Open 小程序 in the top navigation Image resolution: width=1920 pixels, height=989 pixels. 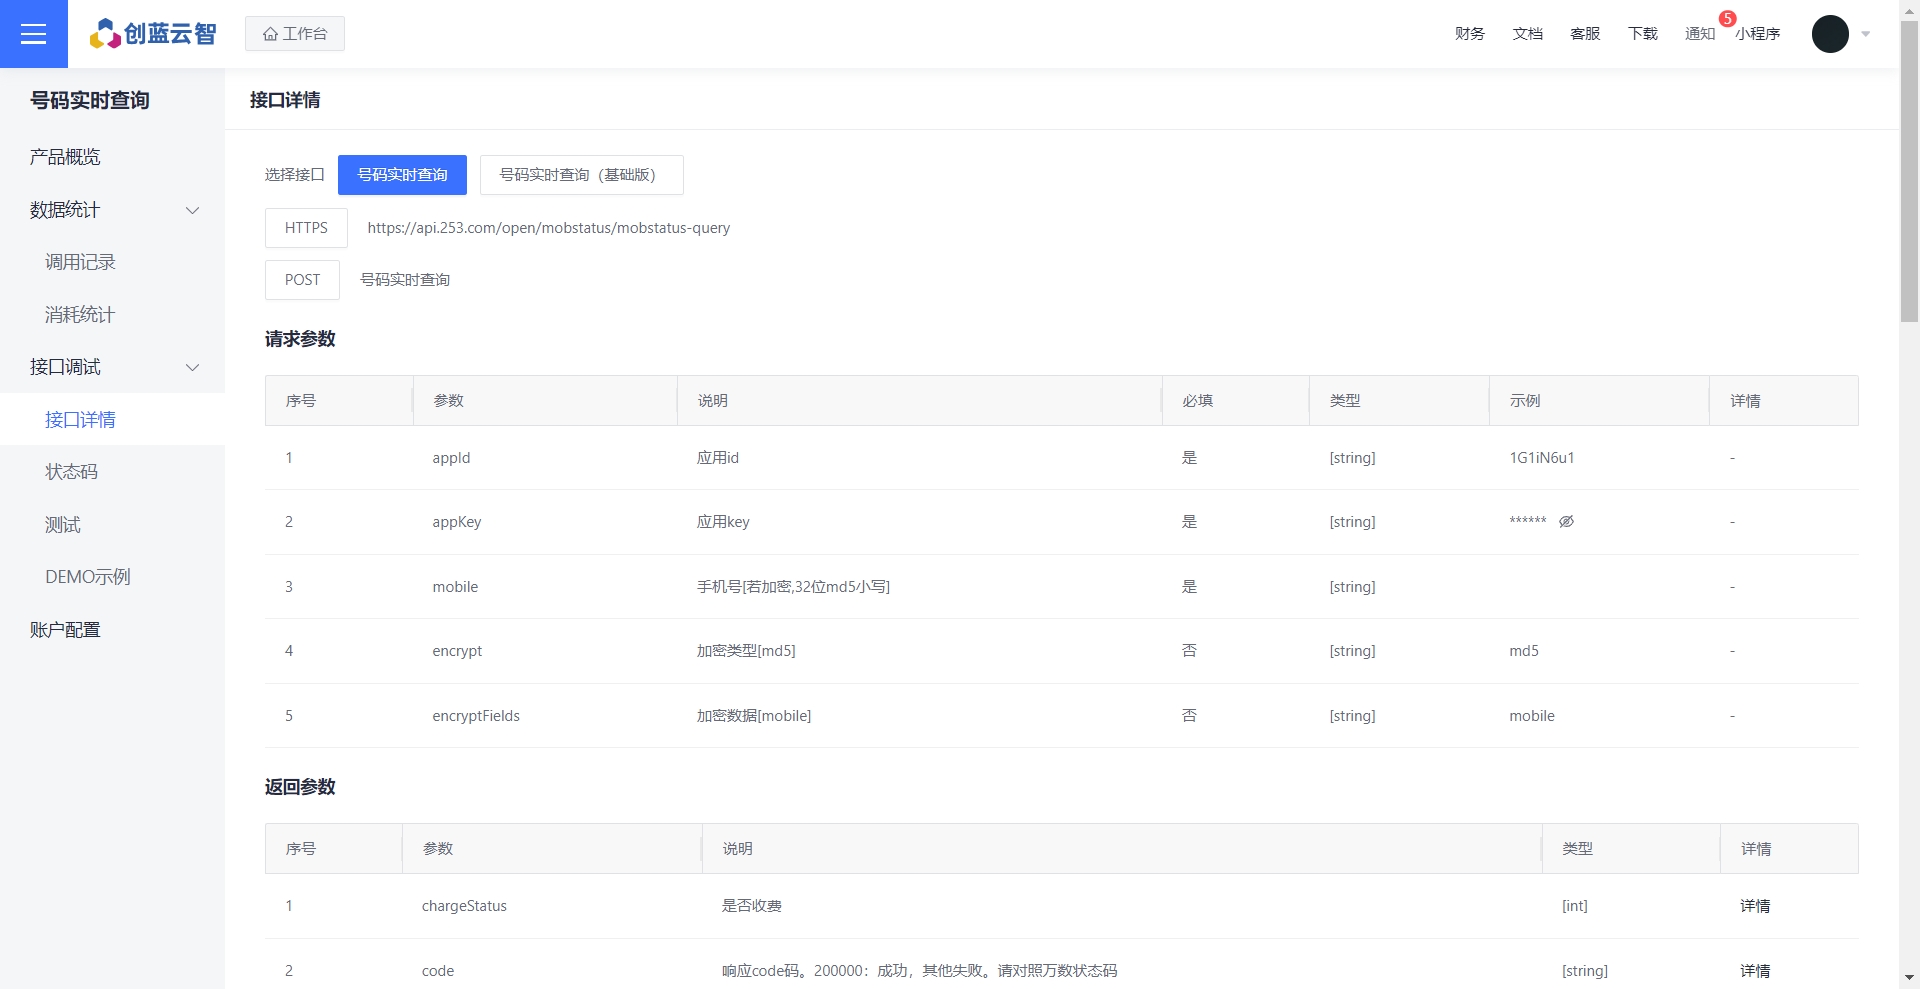coord(1757,34)
